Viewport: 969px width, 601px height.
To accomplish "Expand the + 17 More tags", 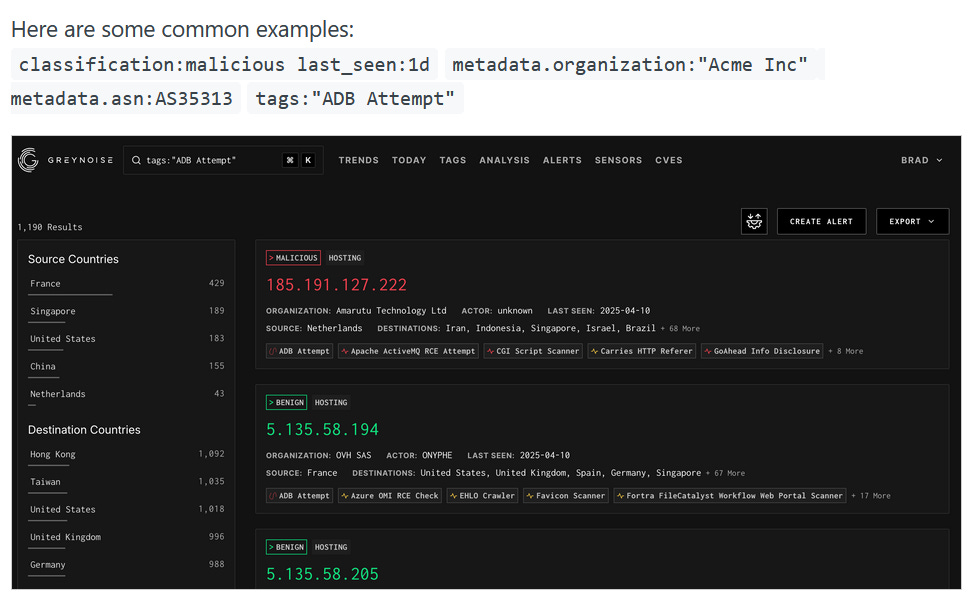I will pyautogui.click(x=871, y=495).
